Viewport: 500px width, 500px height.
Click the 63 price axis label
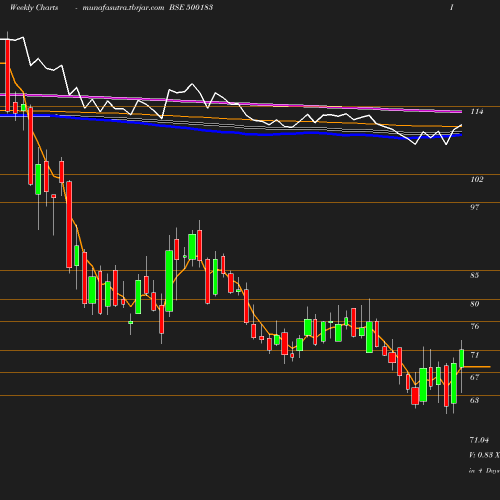click(x=475, y=400)
